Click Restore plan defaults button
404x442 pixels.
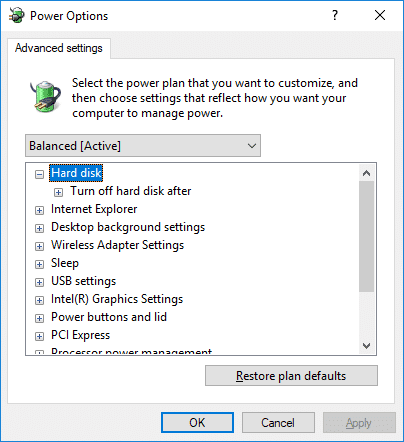[x=291, y=376]
